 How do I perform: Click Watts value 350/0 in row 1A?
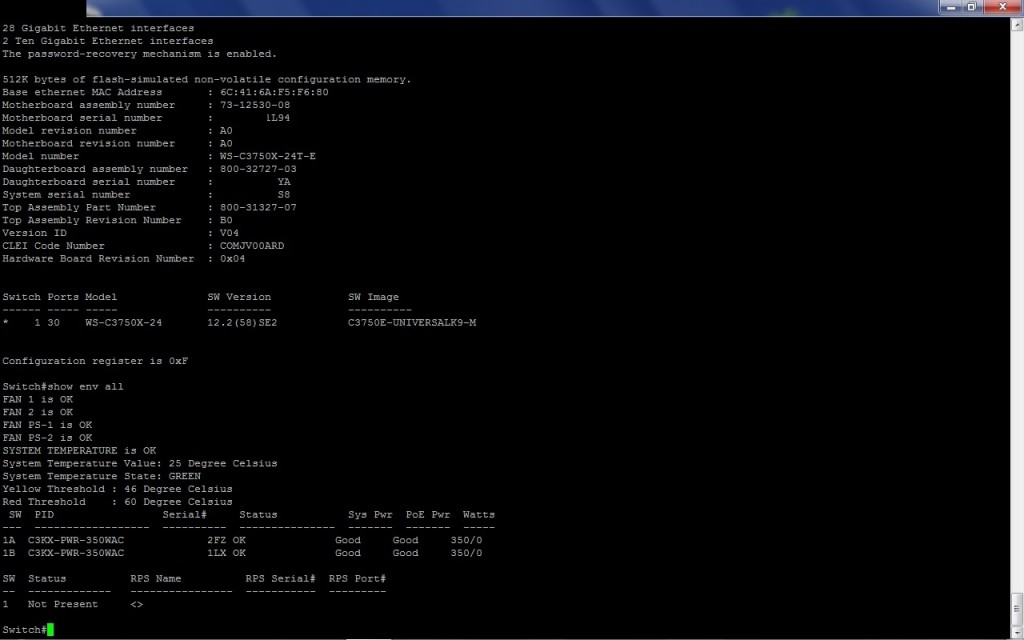(466, 540)
